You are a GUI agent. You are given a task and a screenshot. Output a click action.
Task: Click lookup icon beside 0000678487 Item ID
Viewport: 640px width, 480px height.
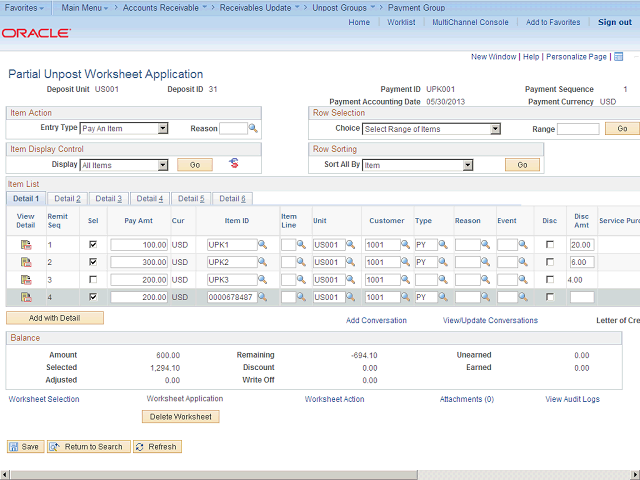tap(262, 298)
